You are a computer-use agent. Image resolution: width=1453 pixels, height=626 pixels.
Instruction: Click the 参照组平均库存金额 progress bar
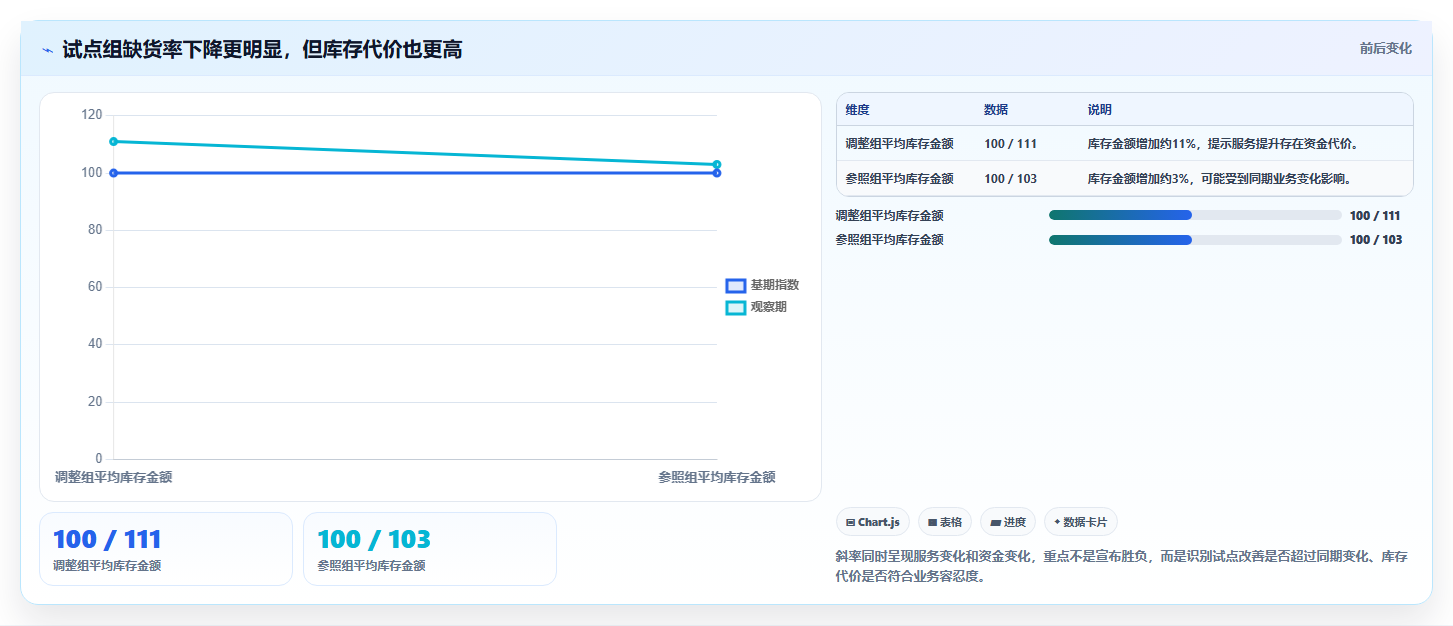(x=1195, y=240)
